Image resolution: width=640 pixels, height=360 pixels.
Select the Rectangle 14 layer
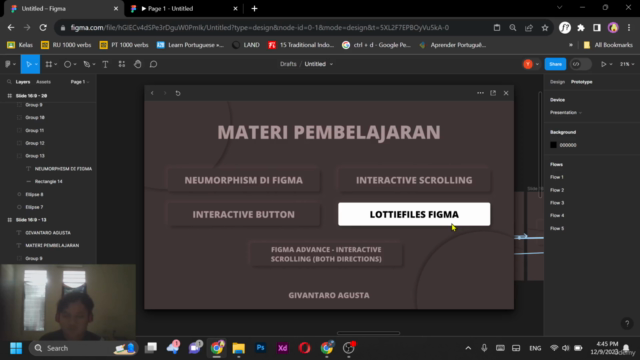pos(49,181)
